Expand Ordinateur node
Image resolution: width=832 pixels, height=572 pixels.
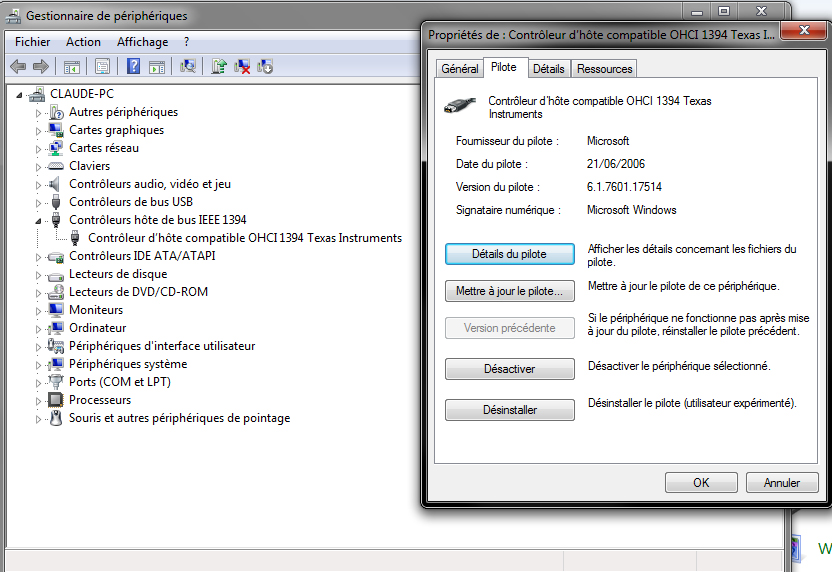click(38, 329)
